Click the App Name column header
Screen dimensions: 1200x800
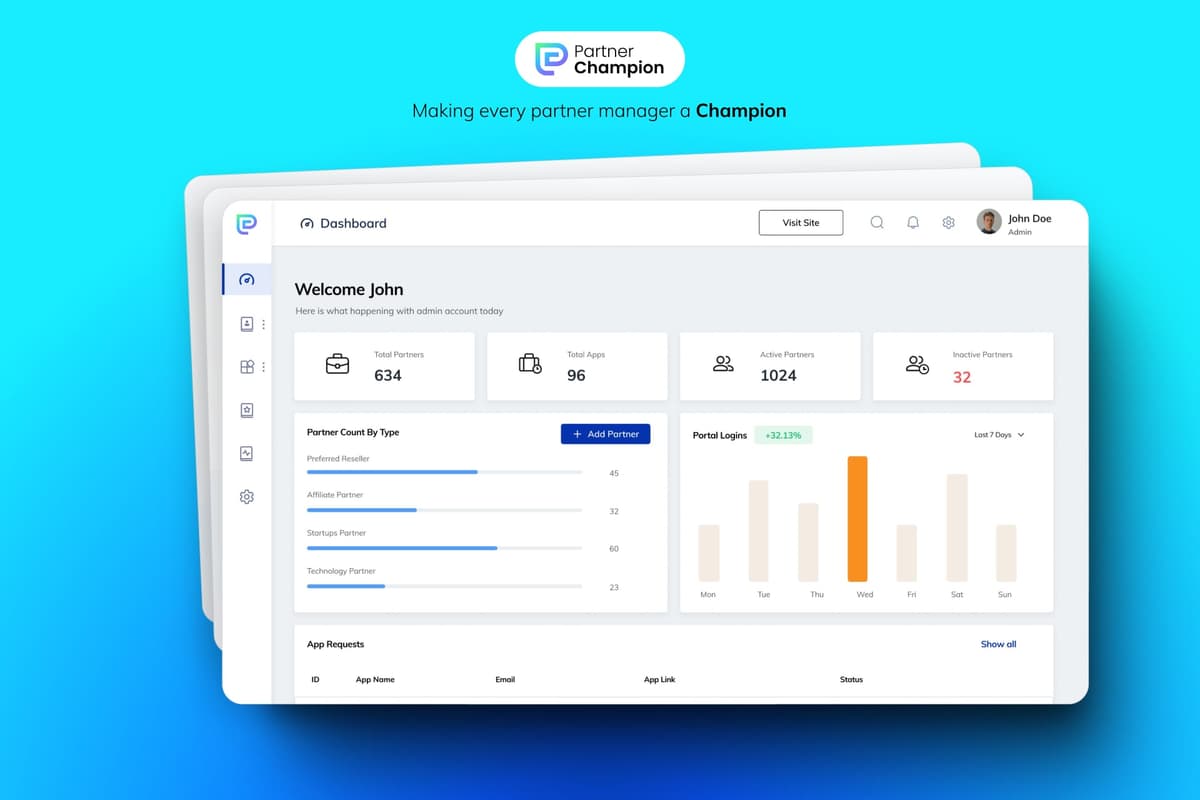click(375, 680)
